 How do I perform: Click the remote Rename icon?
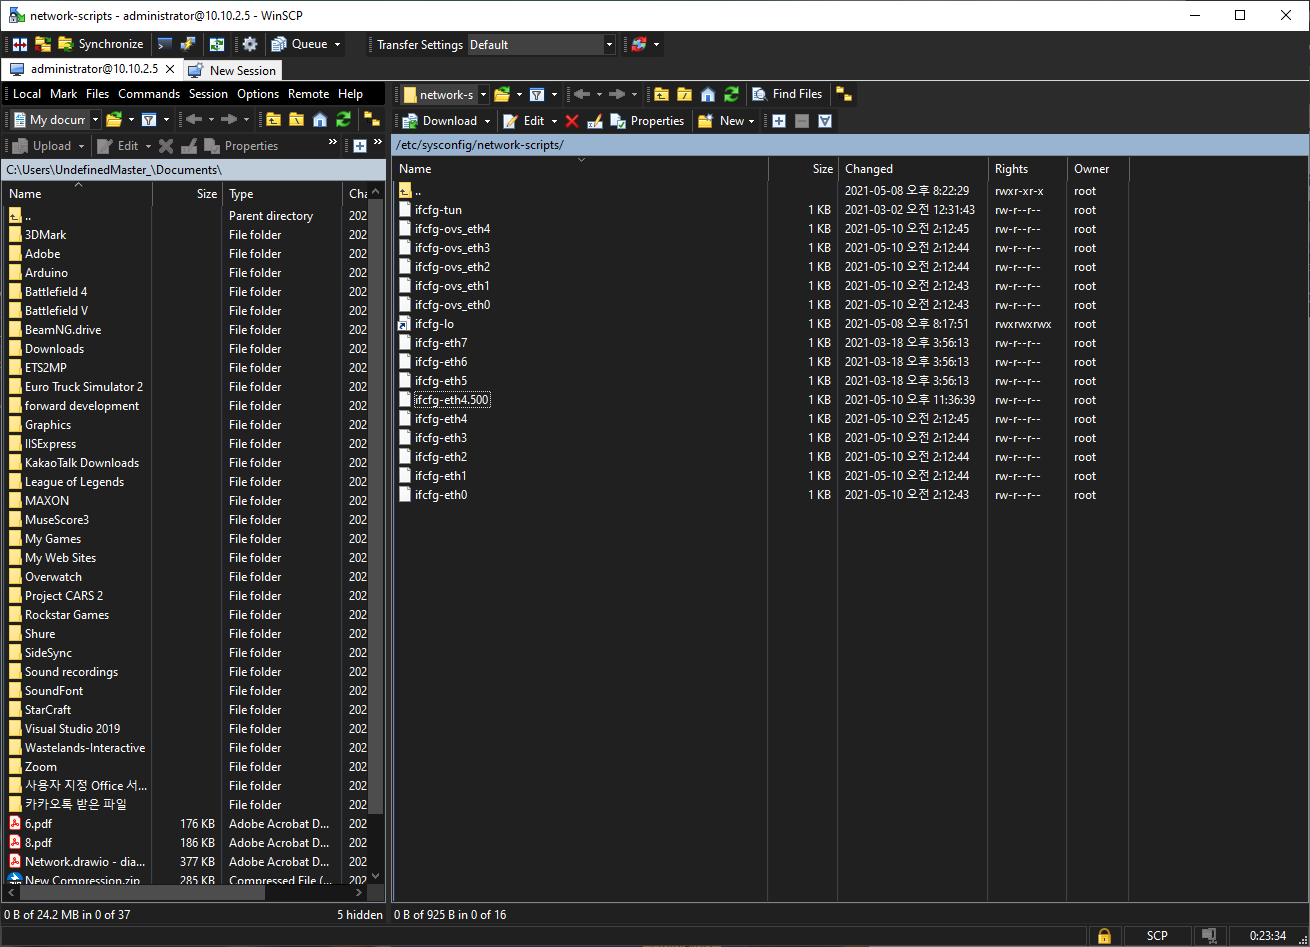[x=595, y=121]
